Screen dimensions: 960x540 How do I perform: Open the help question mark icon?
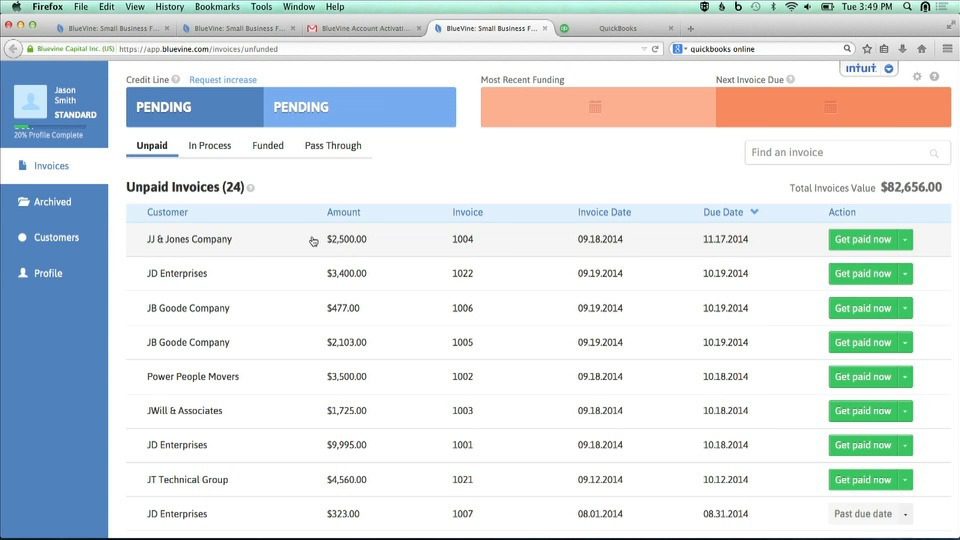(x=934, y=77)
